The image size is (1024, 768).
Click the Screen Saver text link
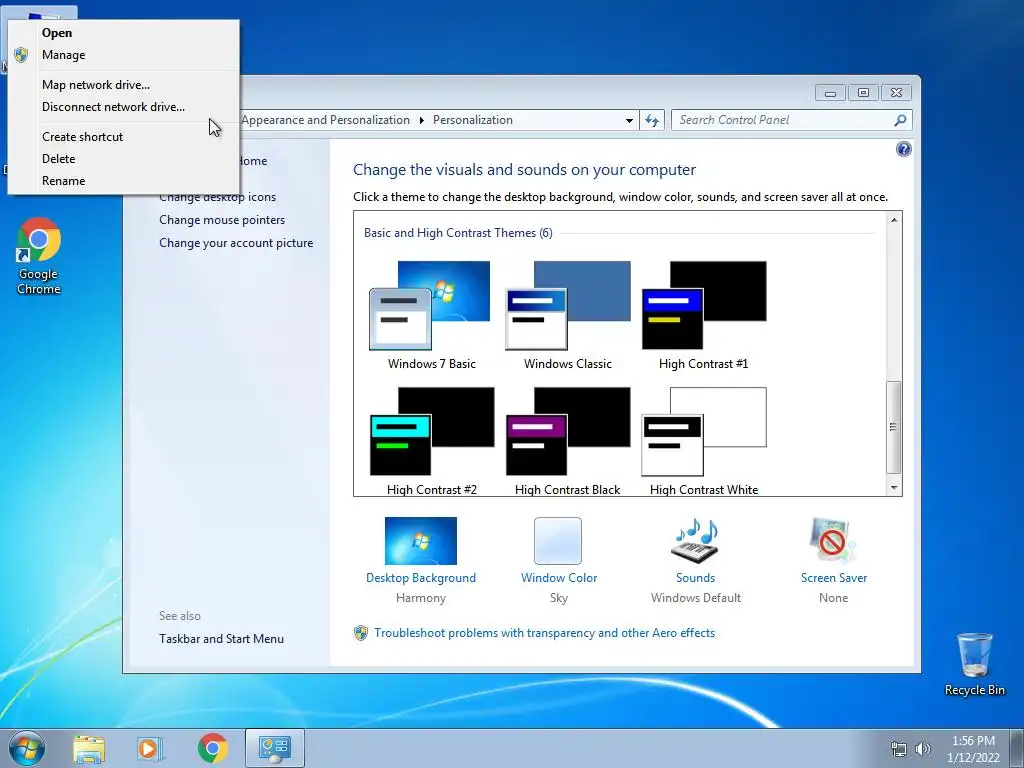tap(833, 578)
